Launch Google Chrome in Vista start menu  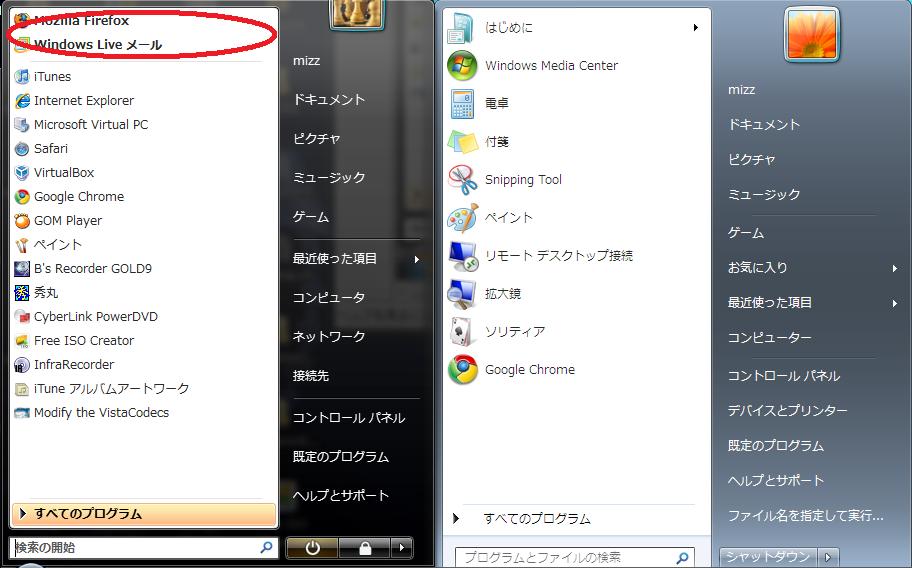tap(70, 197)
